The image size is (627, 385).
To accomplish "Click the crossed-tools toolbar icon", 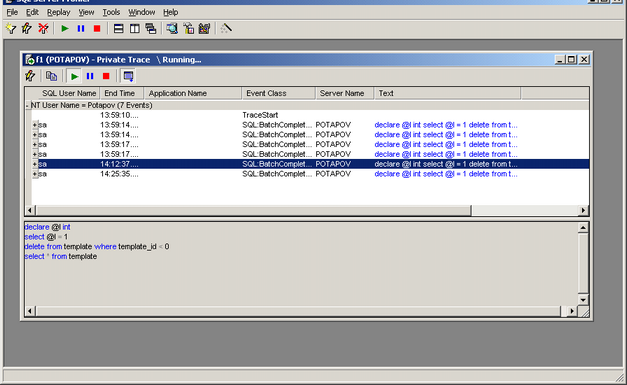I will coord(204,28).
